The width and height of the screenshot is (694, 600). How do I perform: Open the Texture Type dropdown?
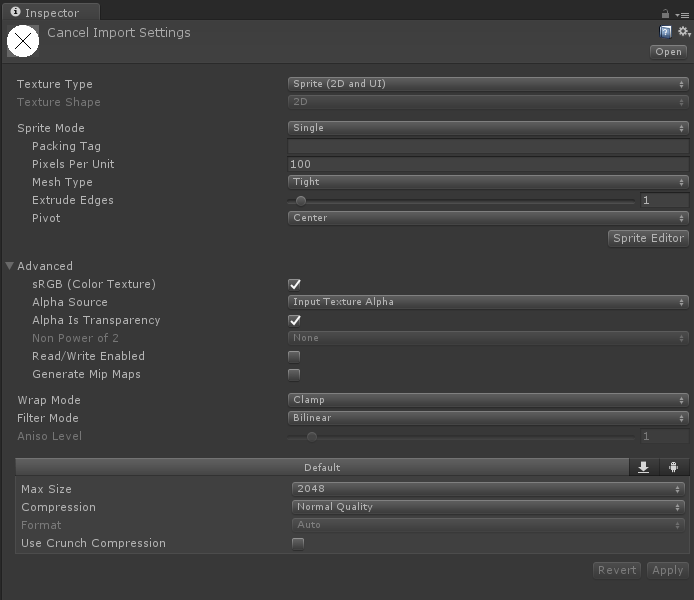(488, 84)
